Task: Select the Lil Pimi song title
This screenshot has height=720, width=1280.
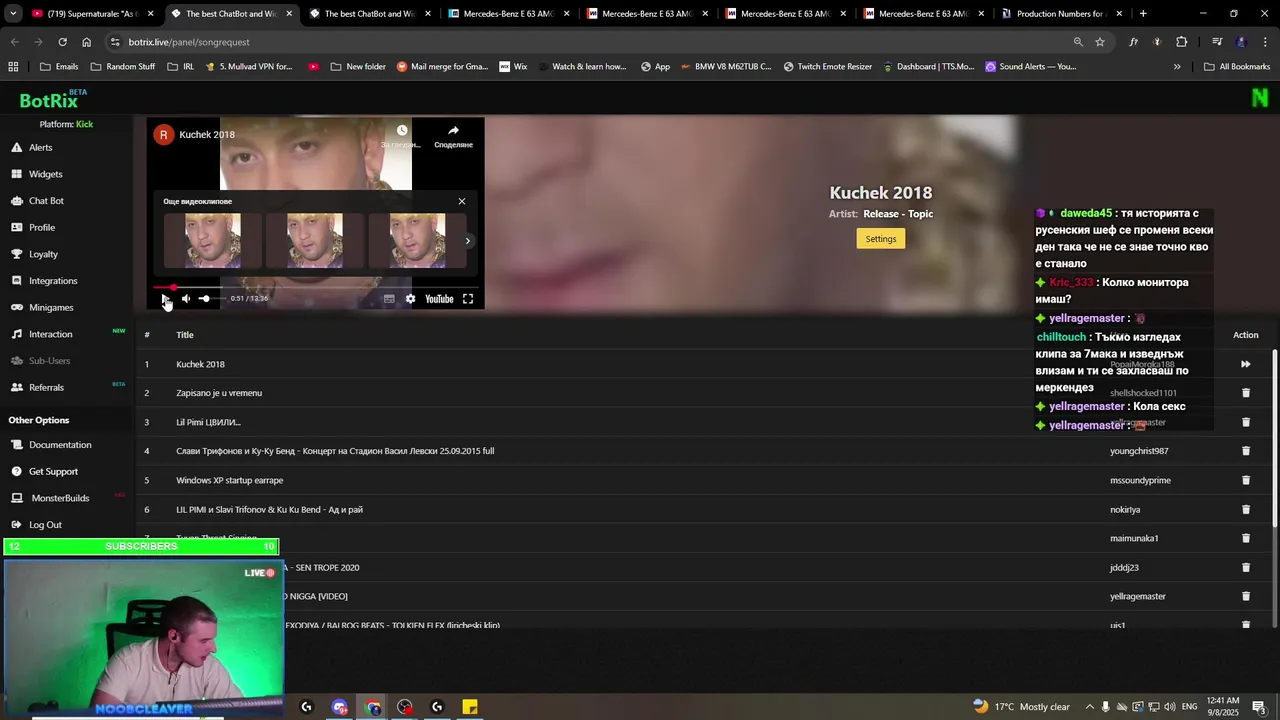Action: [x=208, y=422]
